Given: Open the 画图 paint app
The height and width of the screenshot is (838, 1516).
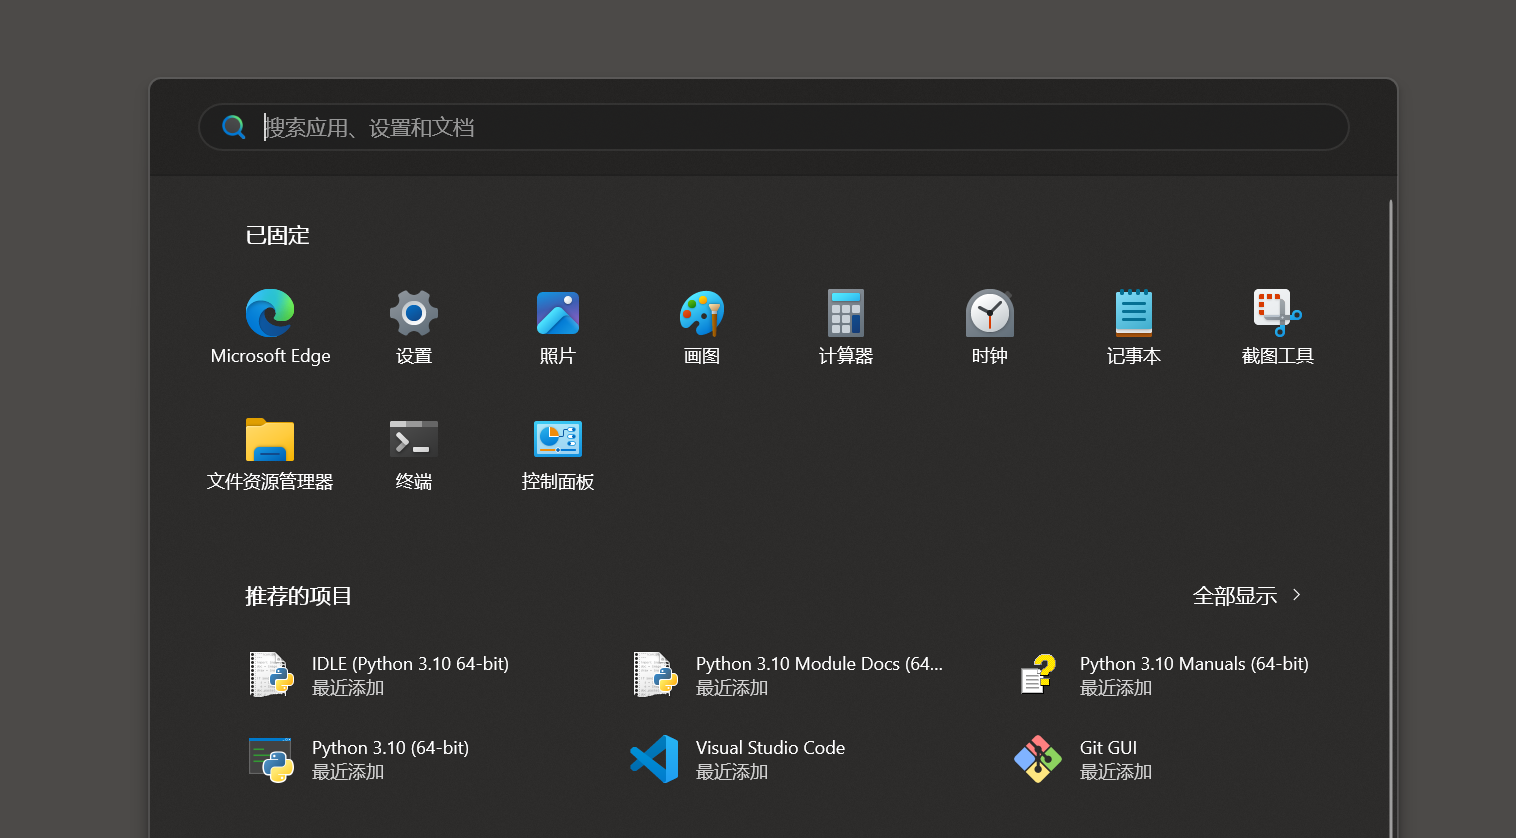Looking at the screenshot, I should click(702, 327).
